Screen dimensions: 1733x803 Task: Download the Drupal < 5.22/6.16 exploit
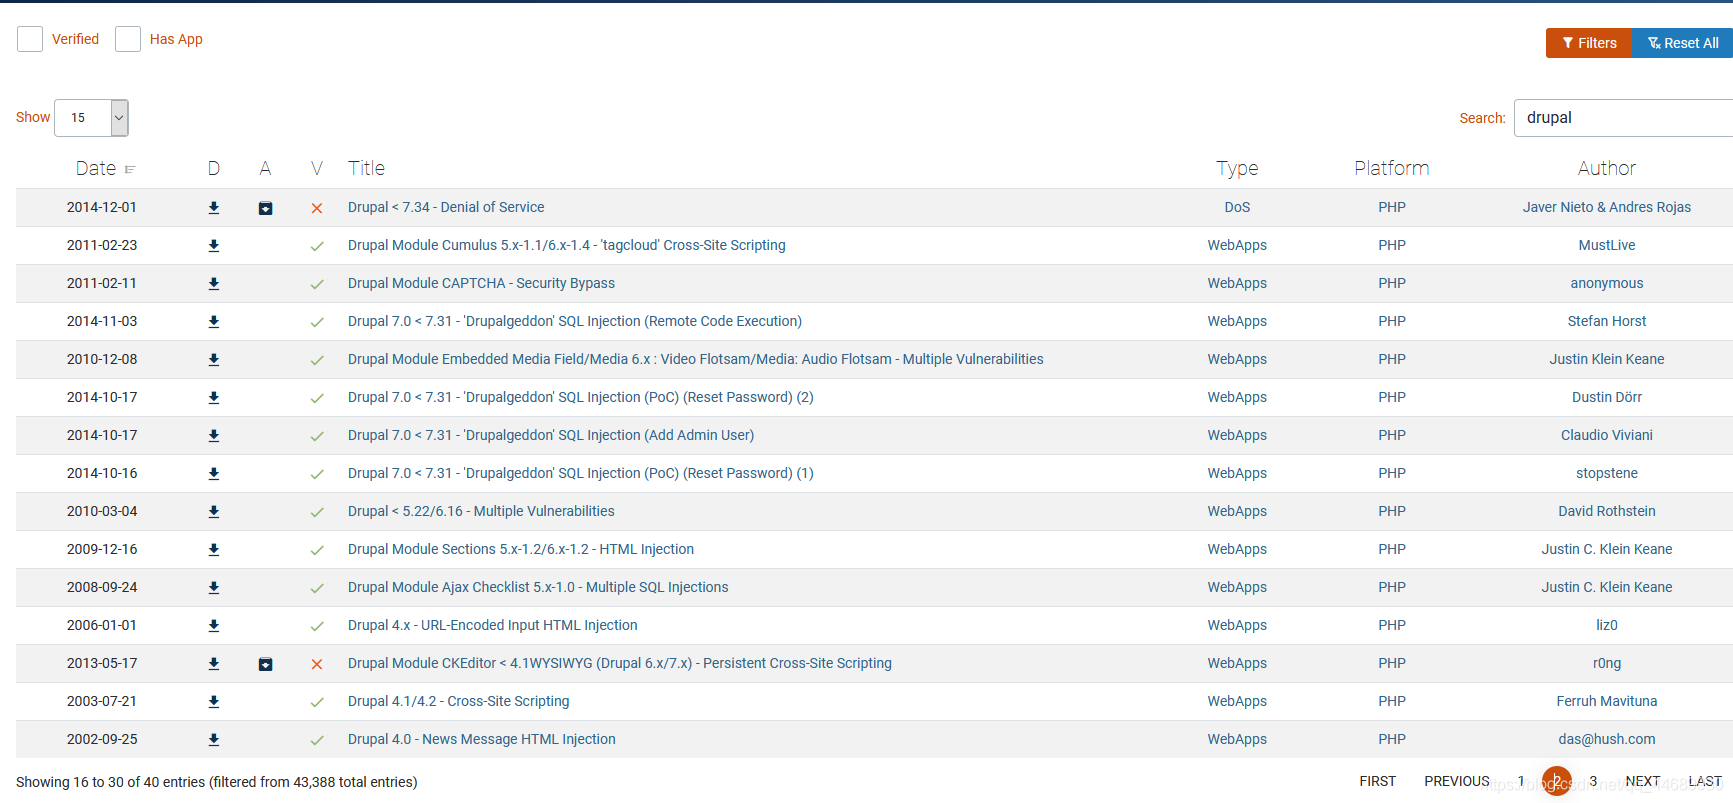pyautogui.click(x=213, y=512)
